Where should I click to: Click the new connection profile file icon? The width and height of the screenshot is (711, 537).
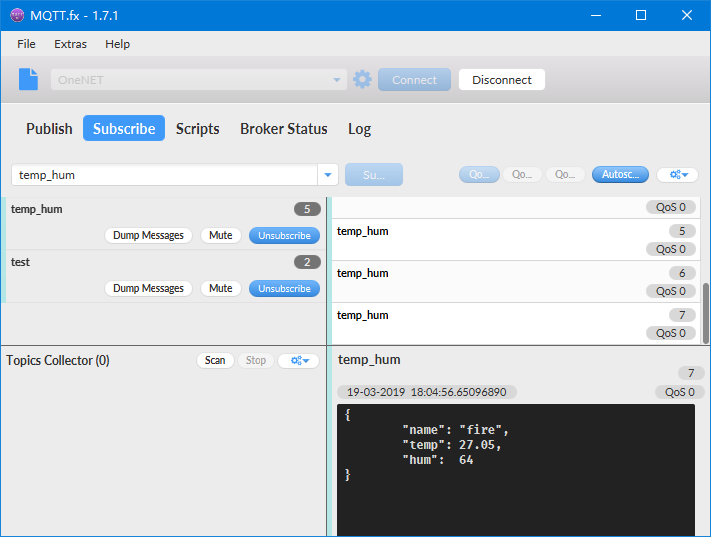(28, 79)
